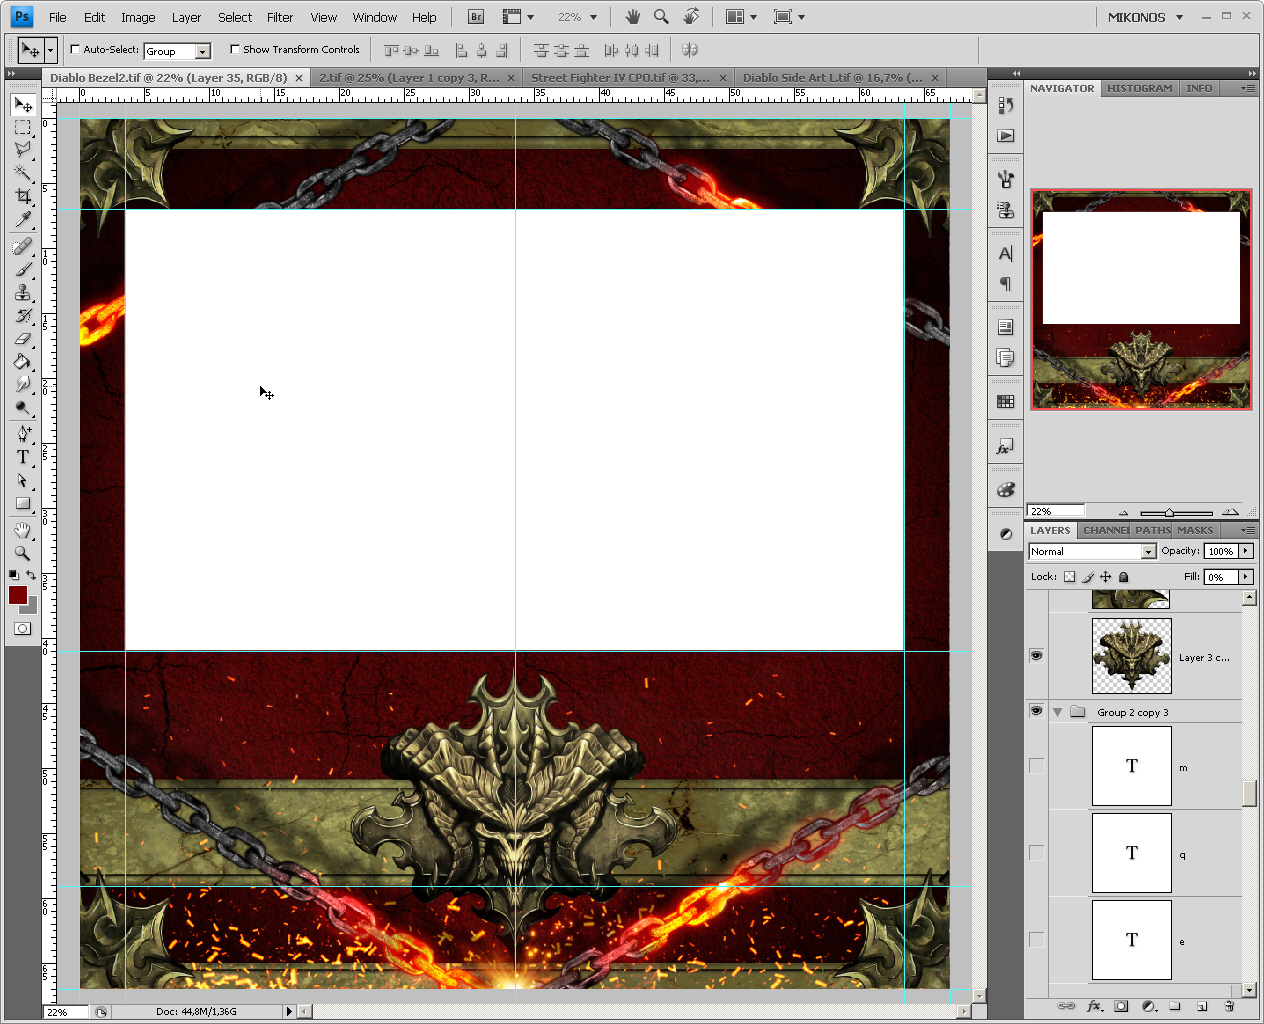Enable the Auto-Select checkbox

(x=75, y=49)
